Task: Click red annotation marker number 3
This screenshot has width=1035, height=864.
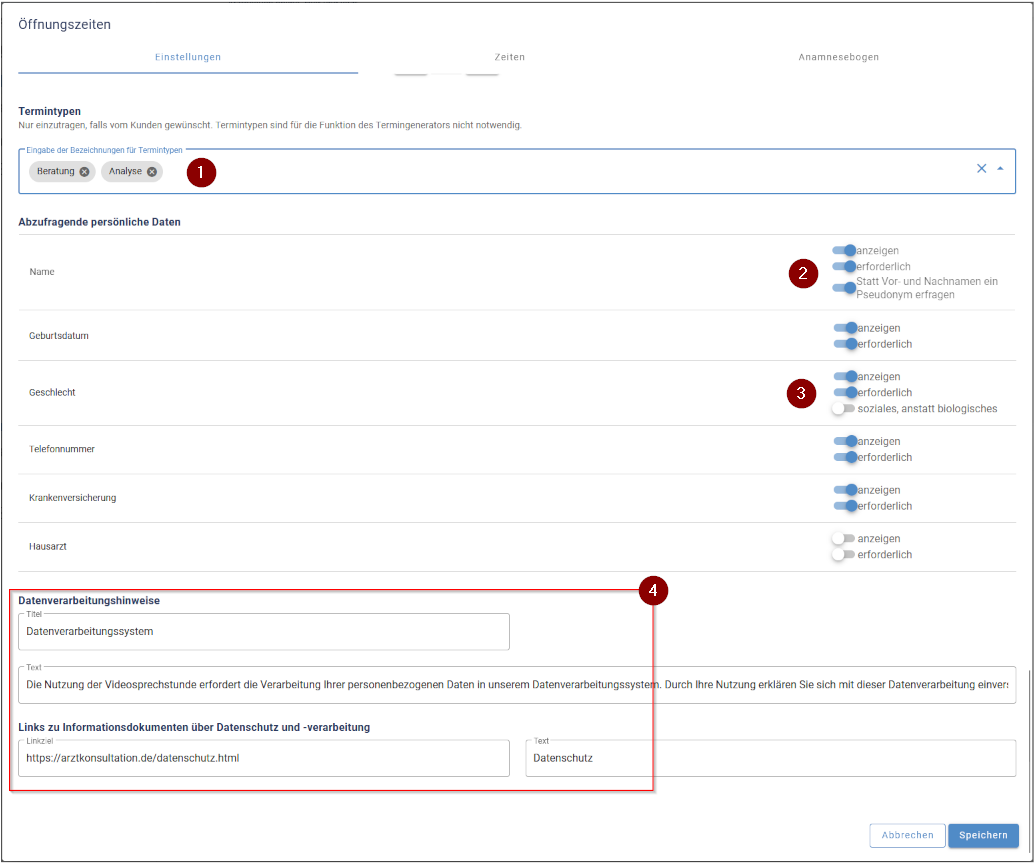Action: click(x=801, y=394)
